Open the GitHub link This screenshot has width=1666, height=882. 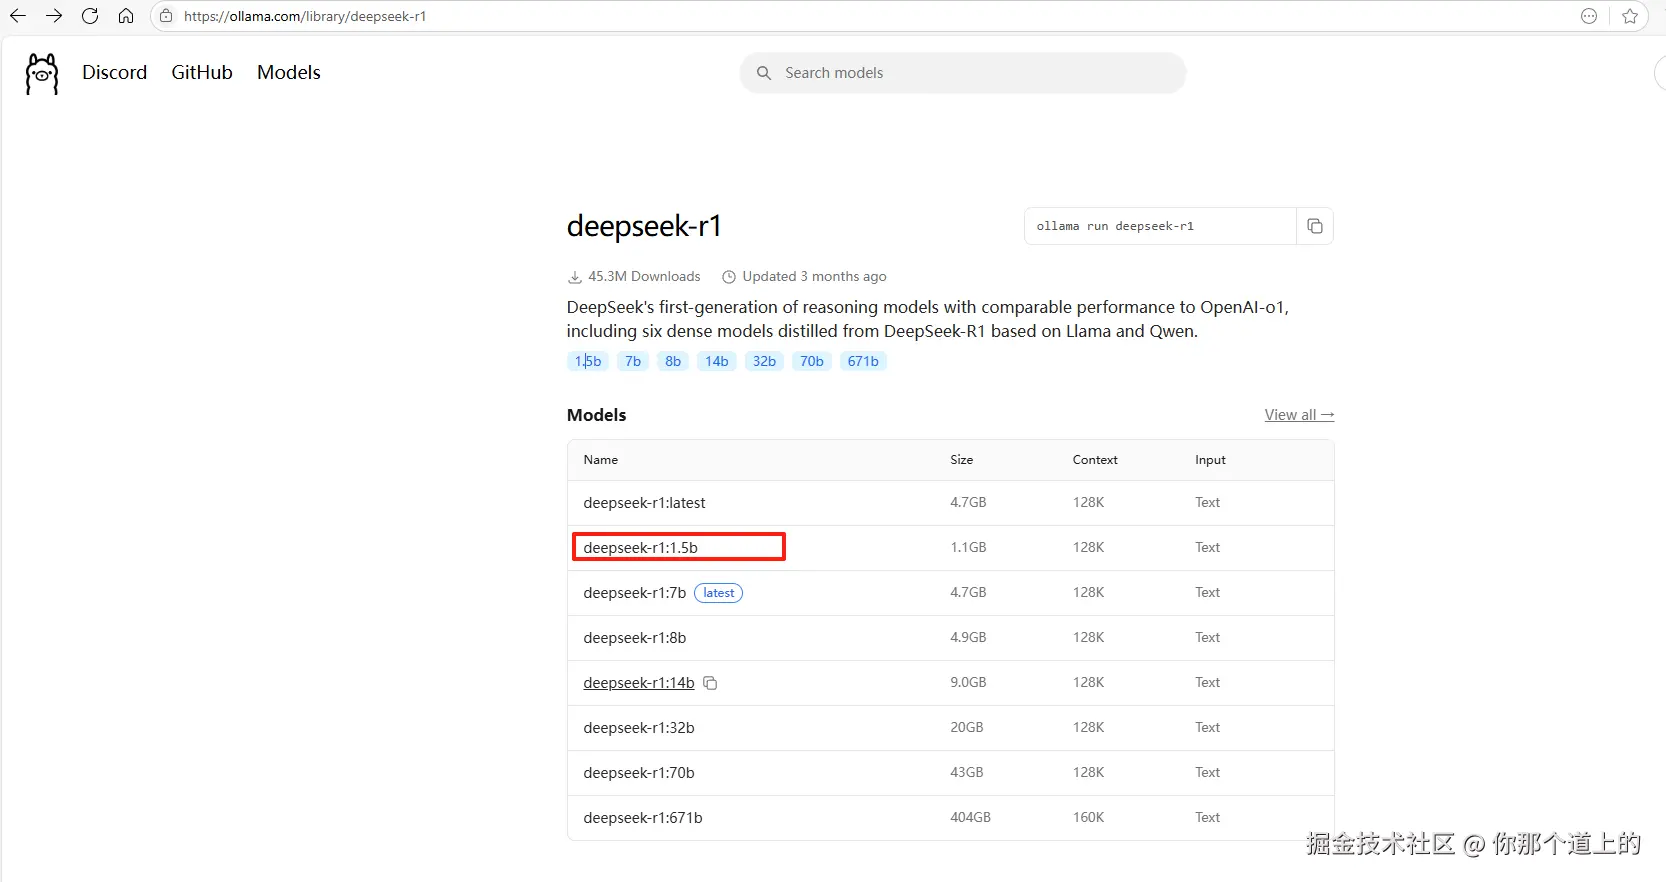pos(202,72)
